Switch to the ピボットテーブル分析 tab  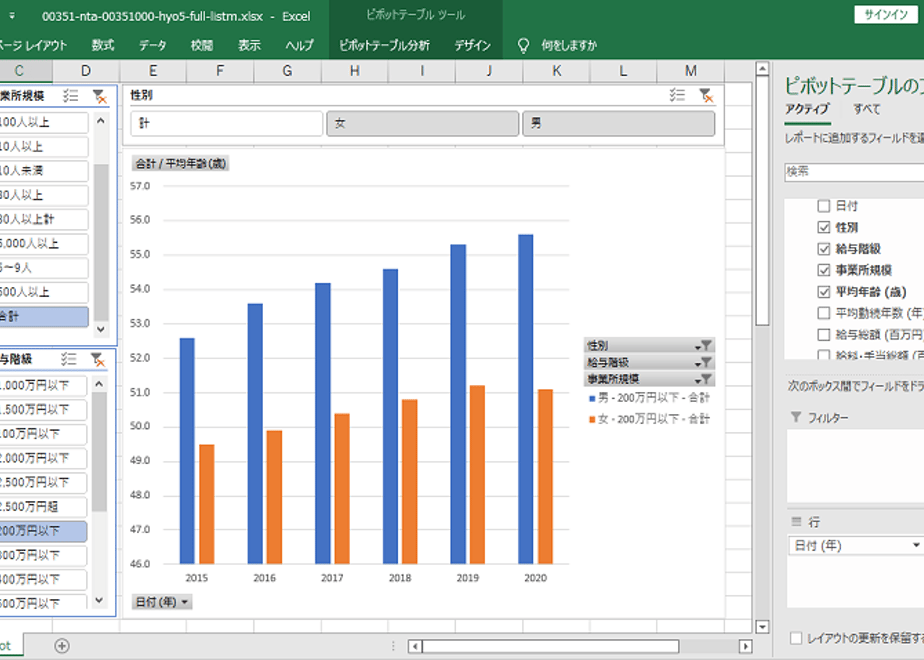[384, 45]
